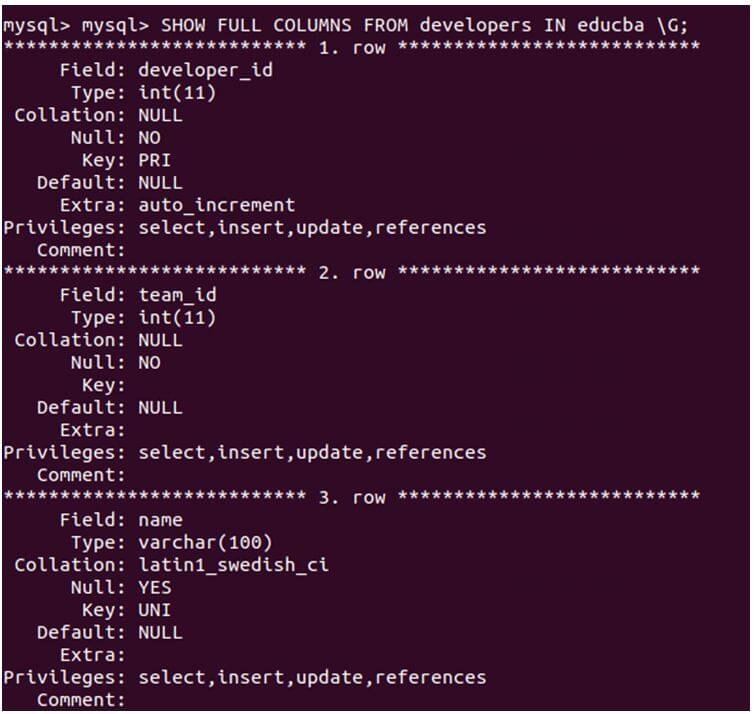
Task: Select the auto_increment extra value
Action: coord(216,205)
